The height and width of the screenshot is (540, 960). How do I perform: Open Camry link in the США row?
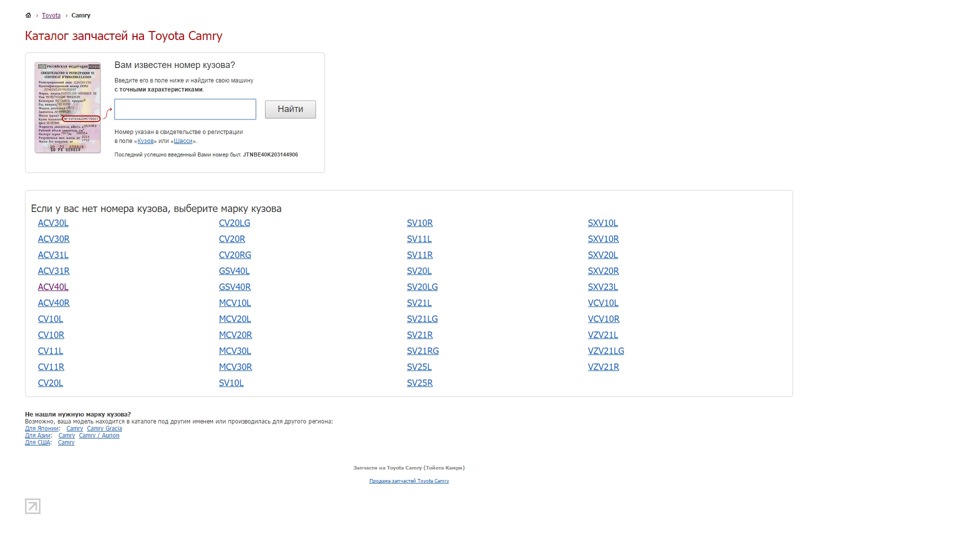(66, 443)
